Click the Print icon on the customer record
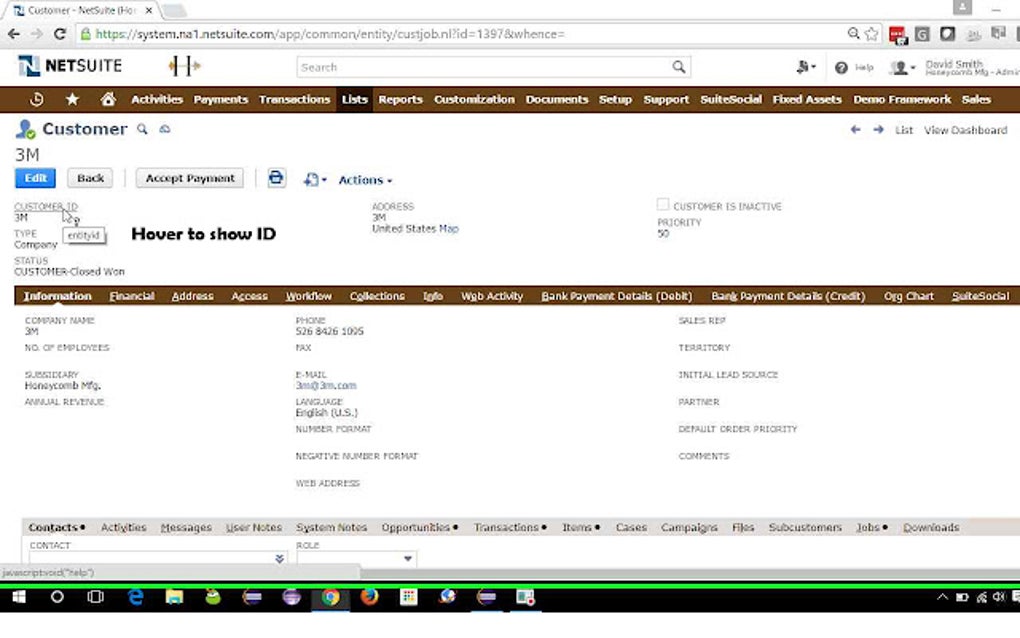 point(276,178)
